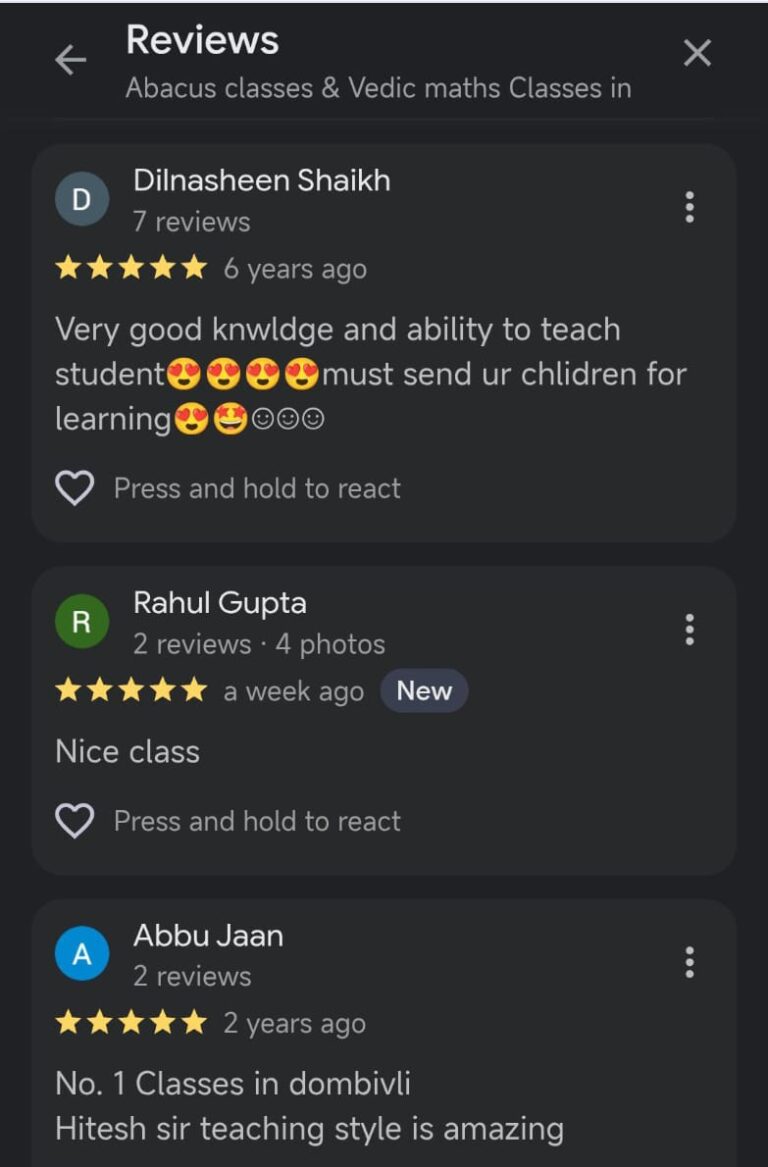Image resolution: width=768 pixels, height=1167 pixels.
Task: Toggle heart reaction on Rahul Gupta's review
Action: (x=74, y=821)
